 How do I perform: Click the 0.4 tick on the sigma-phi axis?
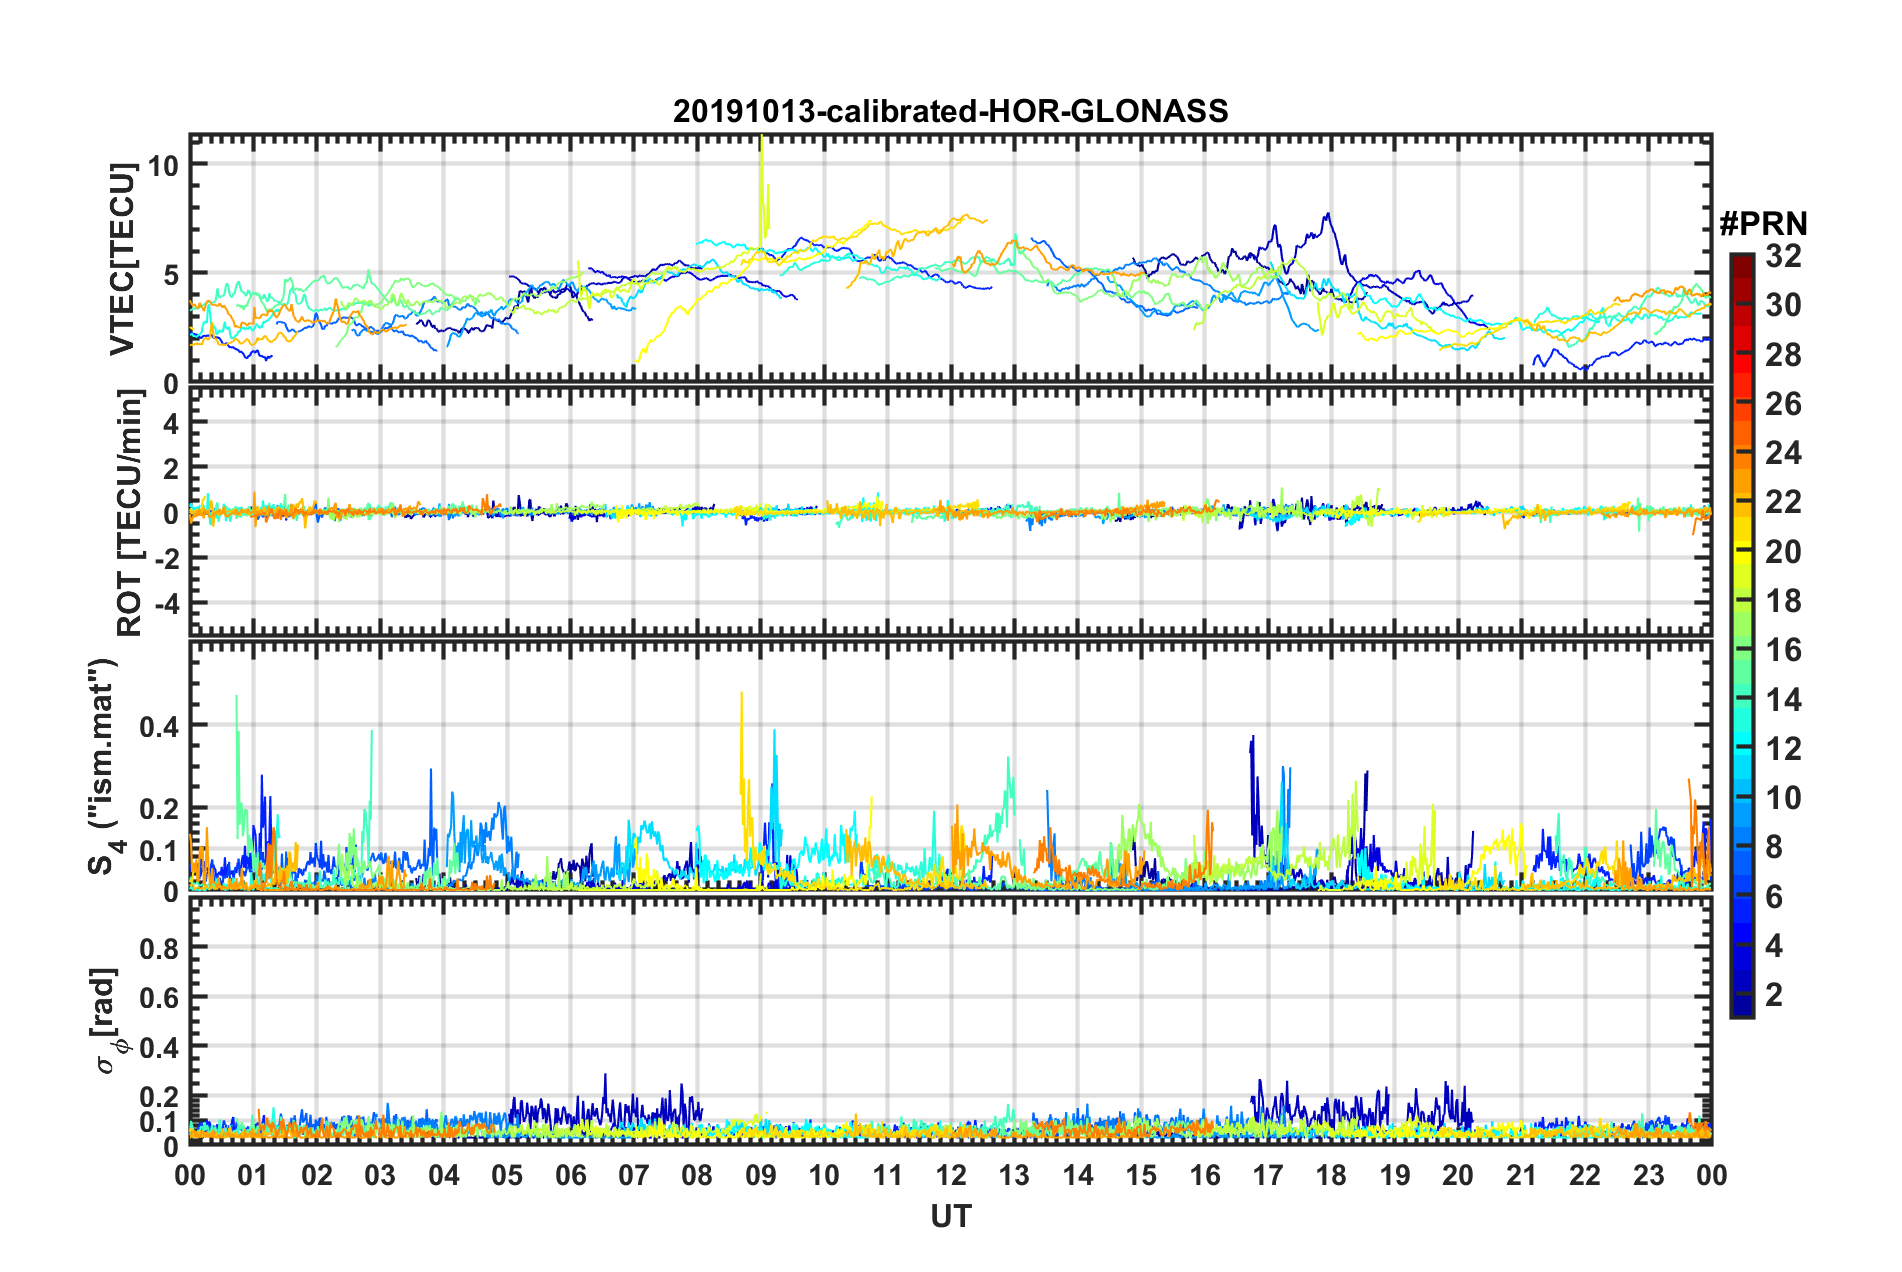click(160, 1048)
